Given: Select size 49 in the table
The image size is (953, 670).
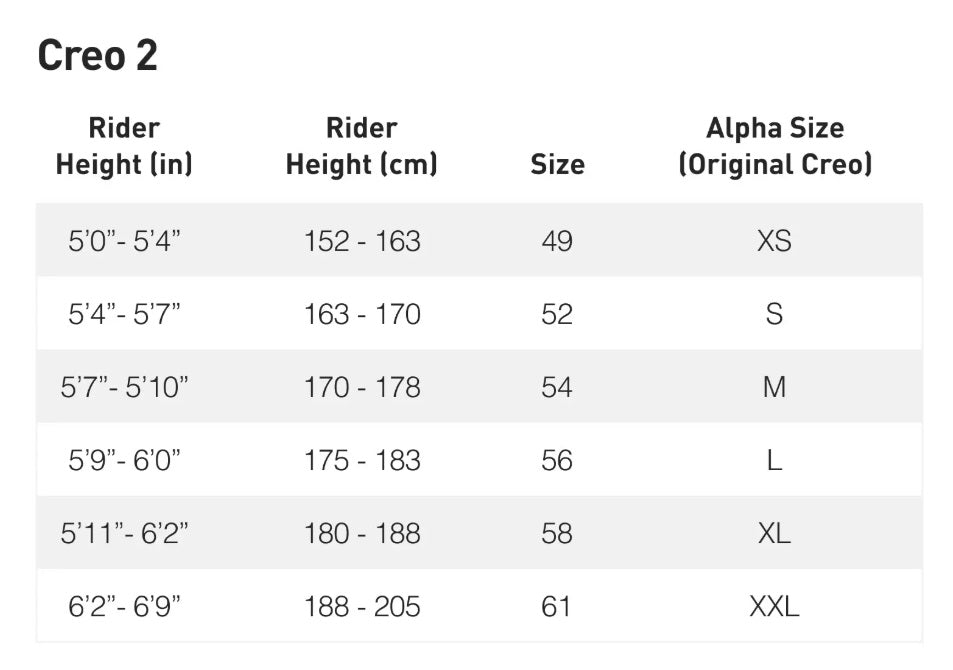Looking at the screenshot, I should [x=557, y=241].
